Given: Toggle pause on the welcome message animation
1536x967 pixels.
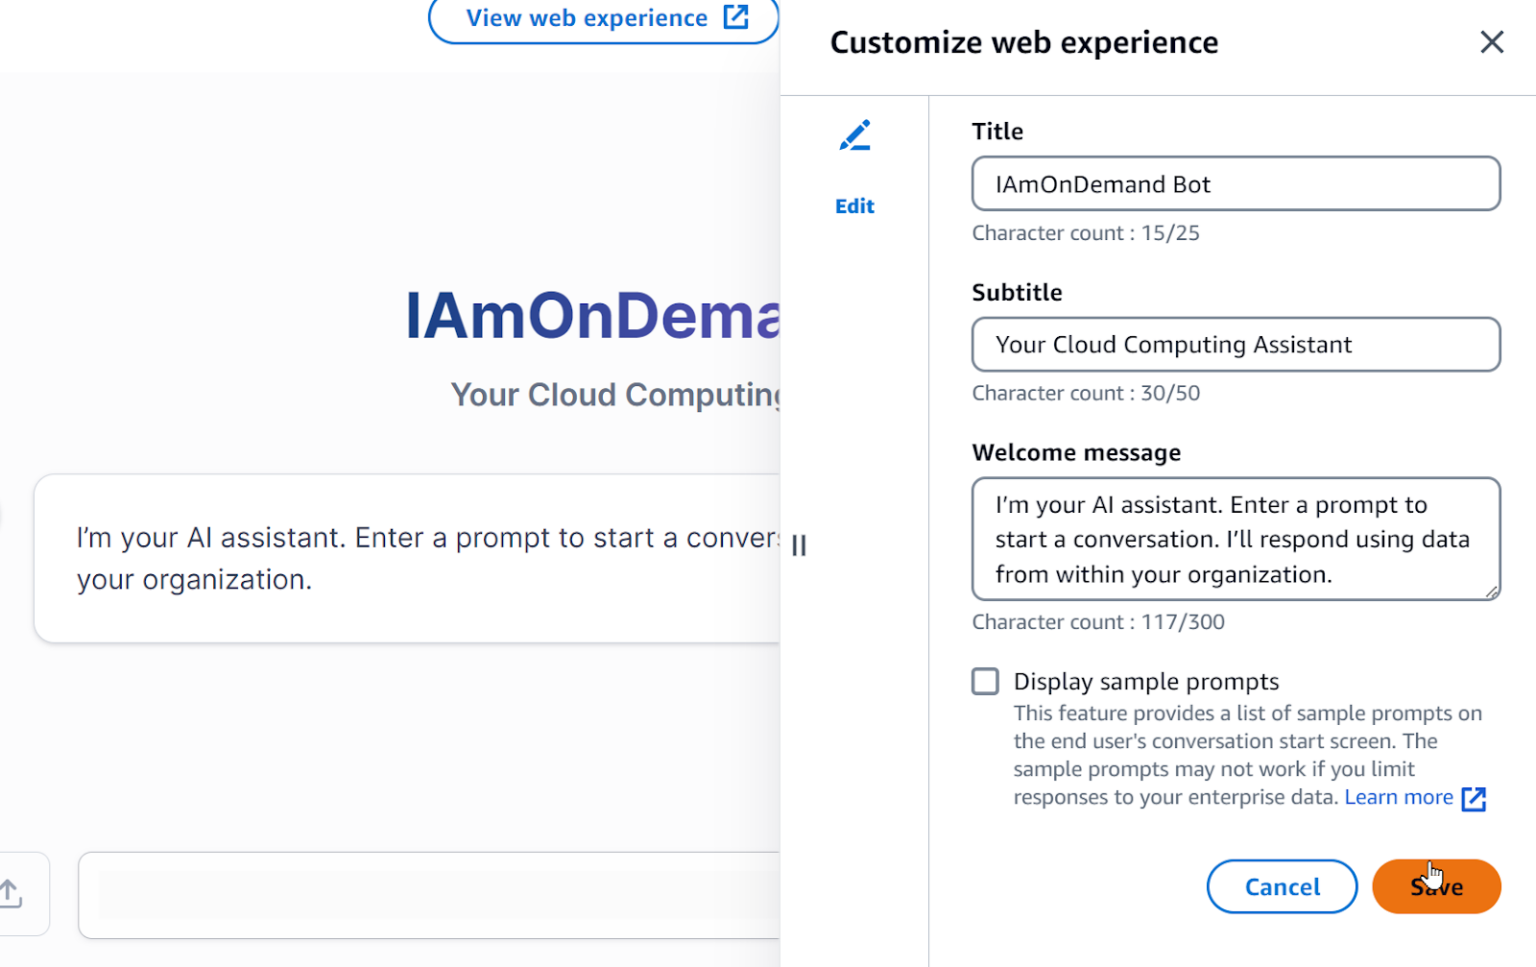Looking at the screenshot, I should click(x=799, y=545).
